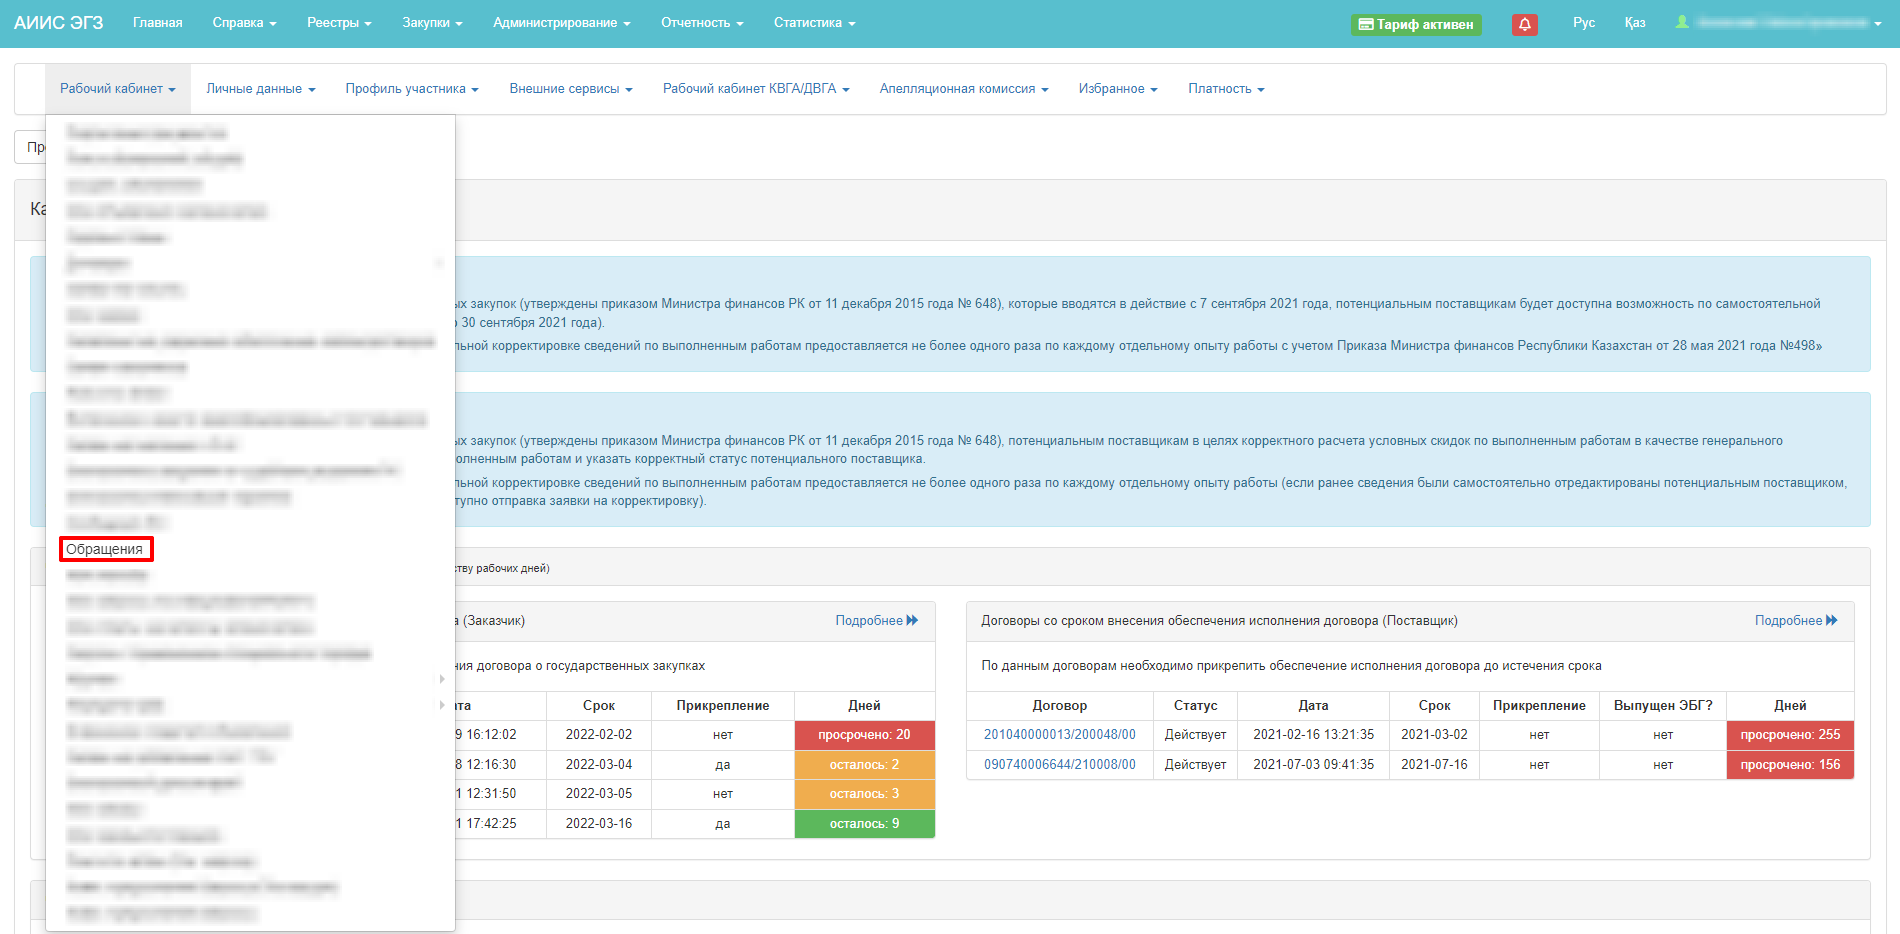
Task: Click date cell 2021-07-16
Action: pos(1434,765)
